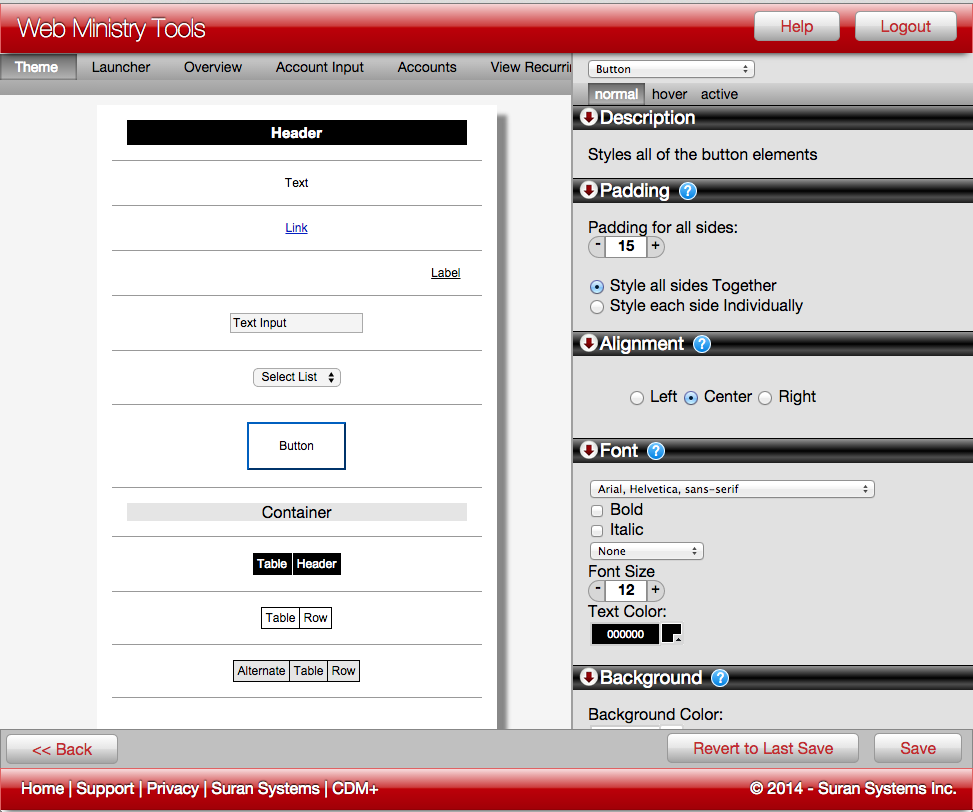This screenshot has width=973, height=812.
Task: Collapse Description section with red arrow icon
Action: (x=589, y=118)
